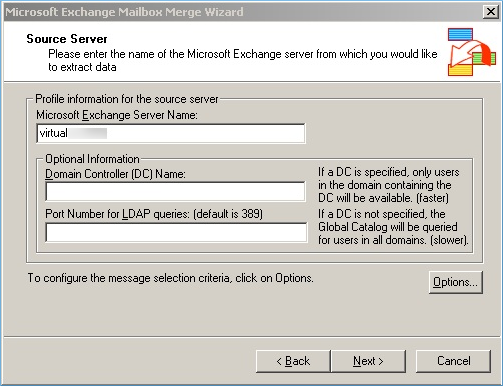The image size is (503, 386).
Task: Focus the Microsoft Exchange Server Name field
Action: pos(171,133)
